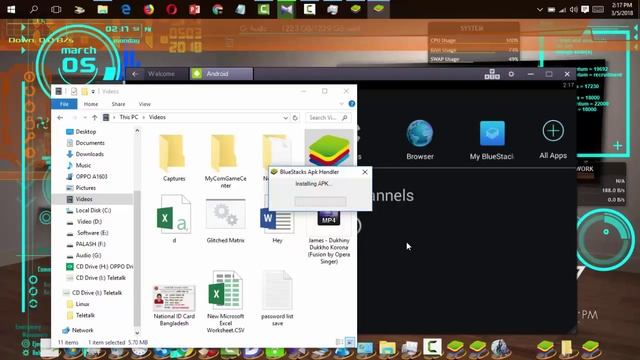The width and height of the screenshot is (640, 360).
Task: Select the file named d
Action: tap(174, 220)
